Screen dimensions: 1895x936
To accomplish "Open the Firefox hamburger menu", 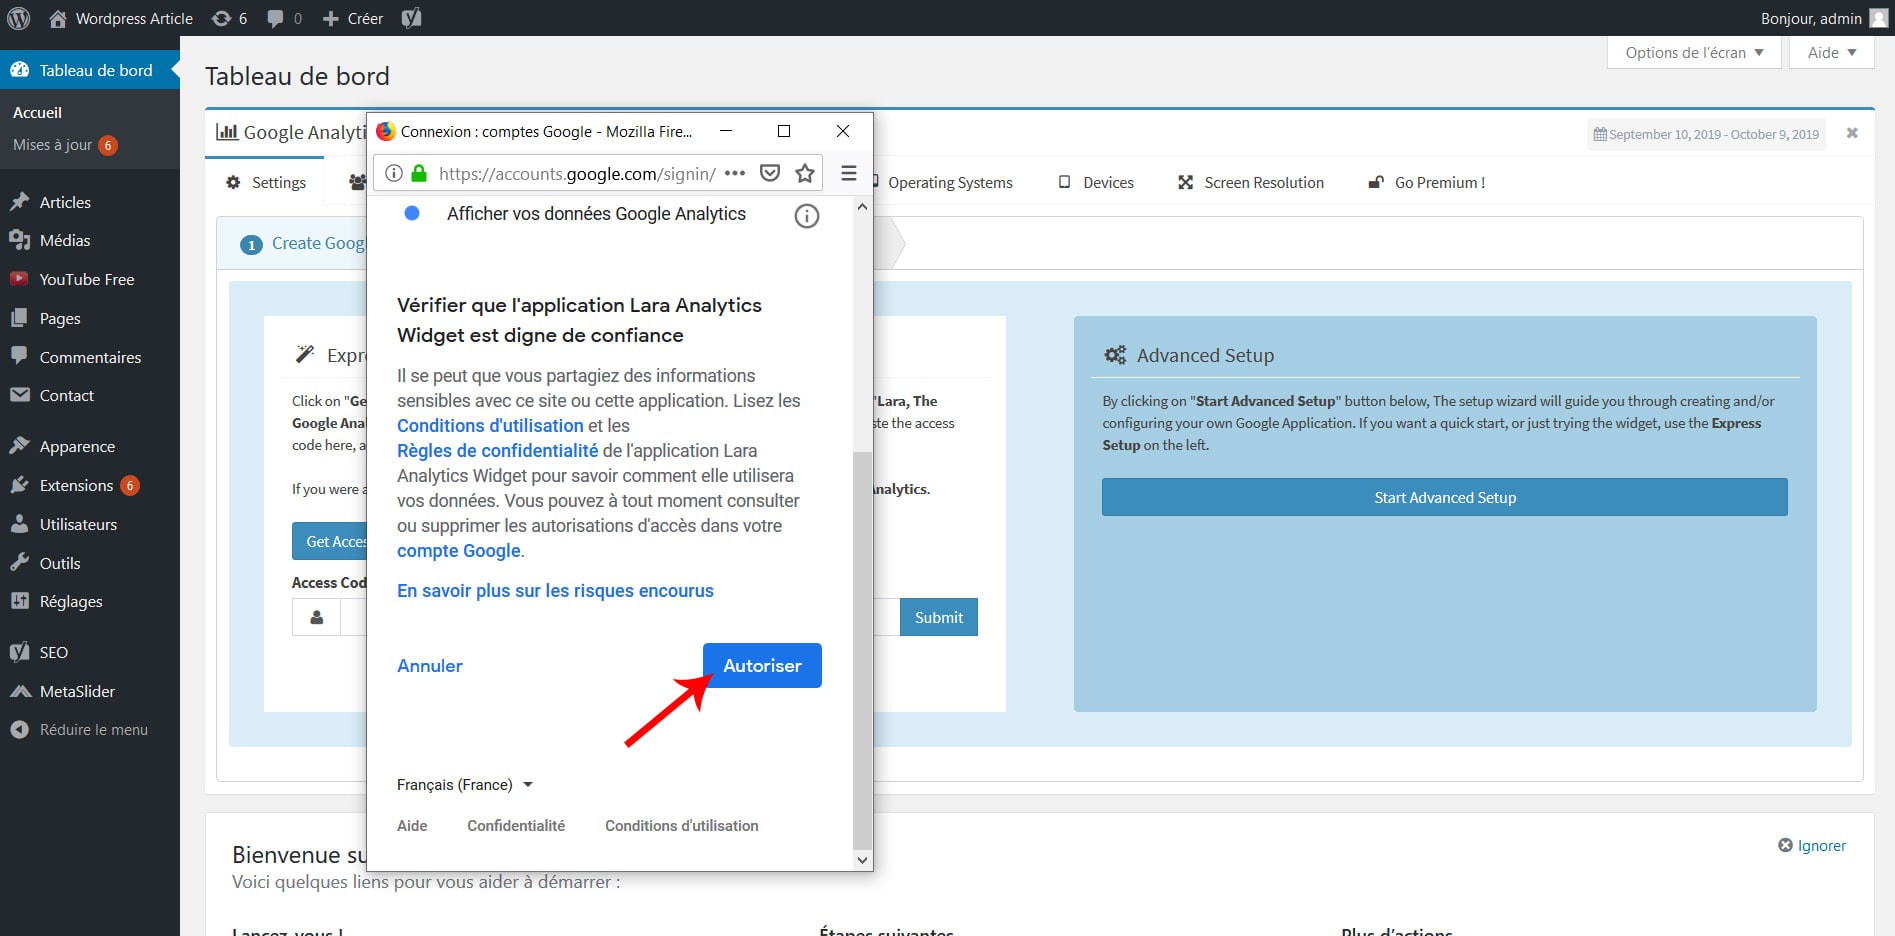I will click(849, 173).
